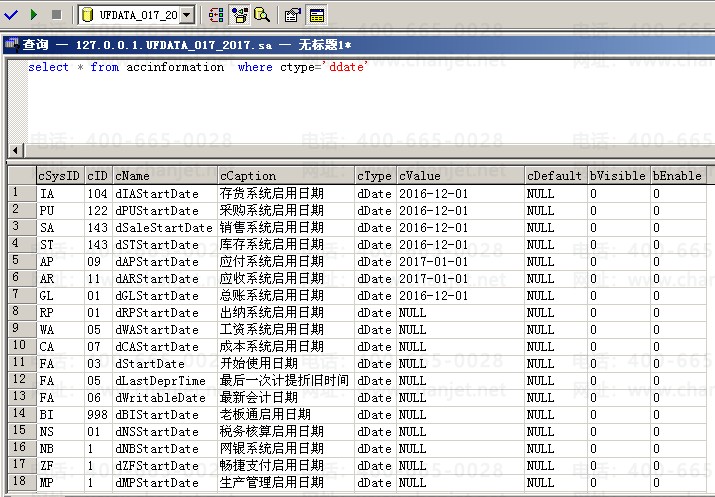Click the cValue column header
The height and width of the screenshot is (497, 715).
coord(459,176)
